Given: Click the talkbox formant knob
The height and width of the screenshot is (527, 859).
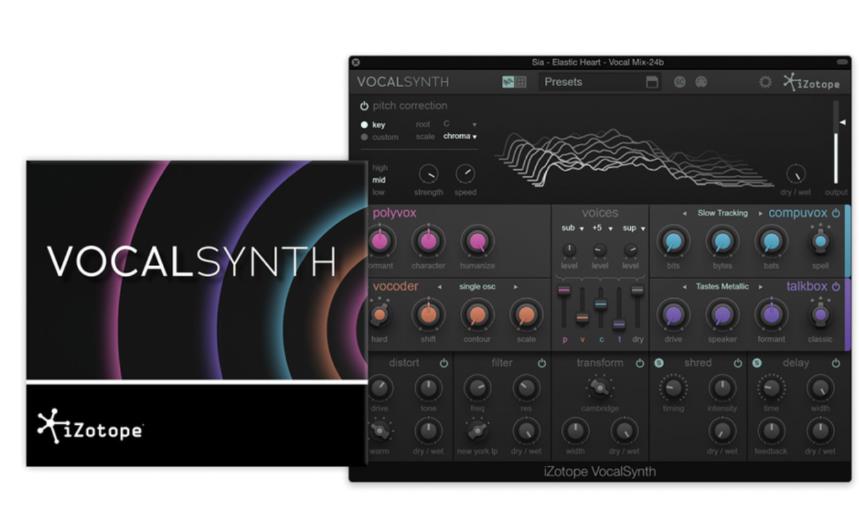Looking at the screenshot, I should point(771,314).
